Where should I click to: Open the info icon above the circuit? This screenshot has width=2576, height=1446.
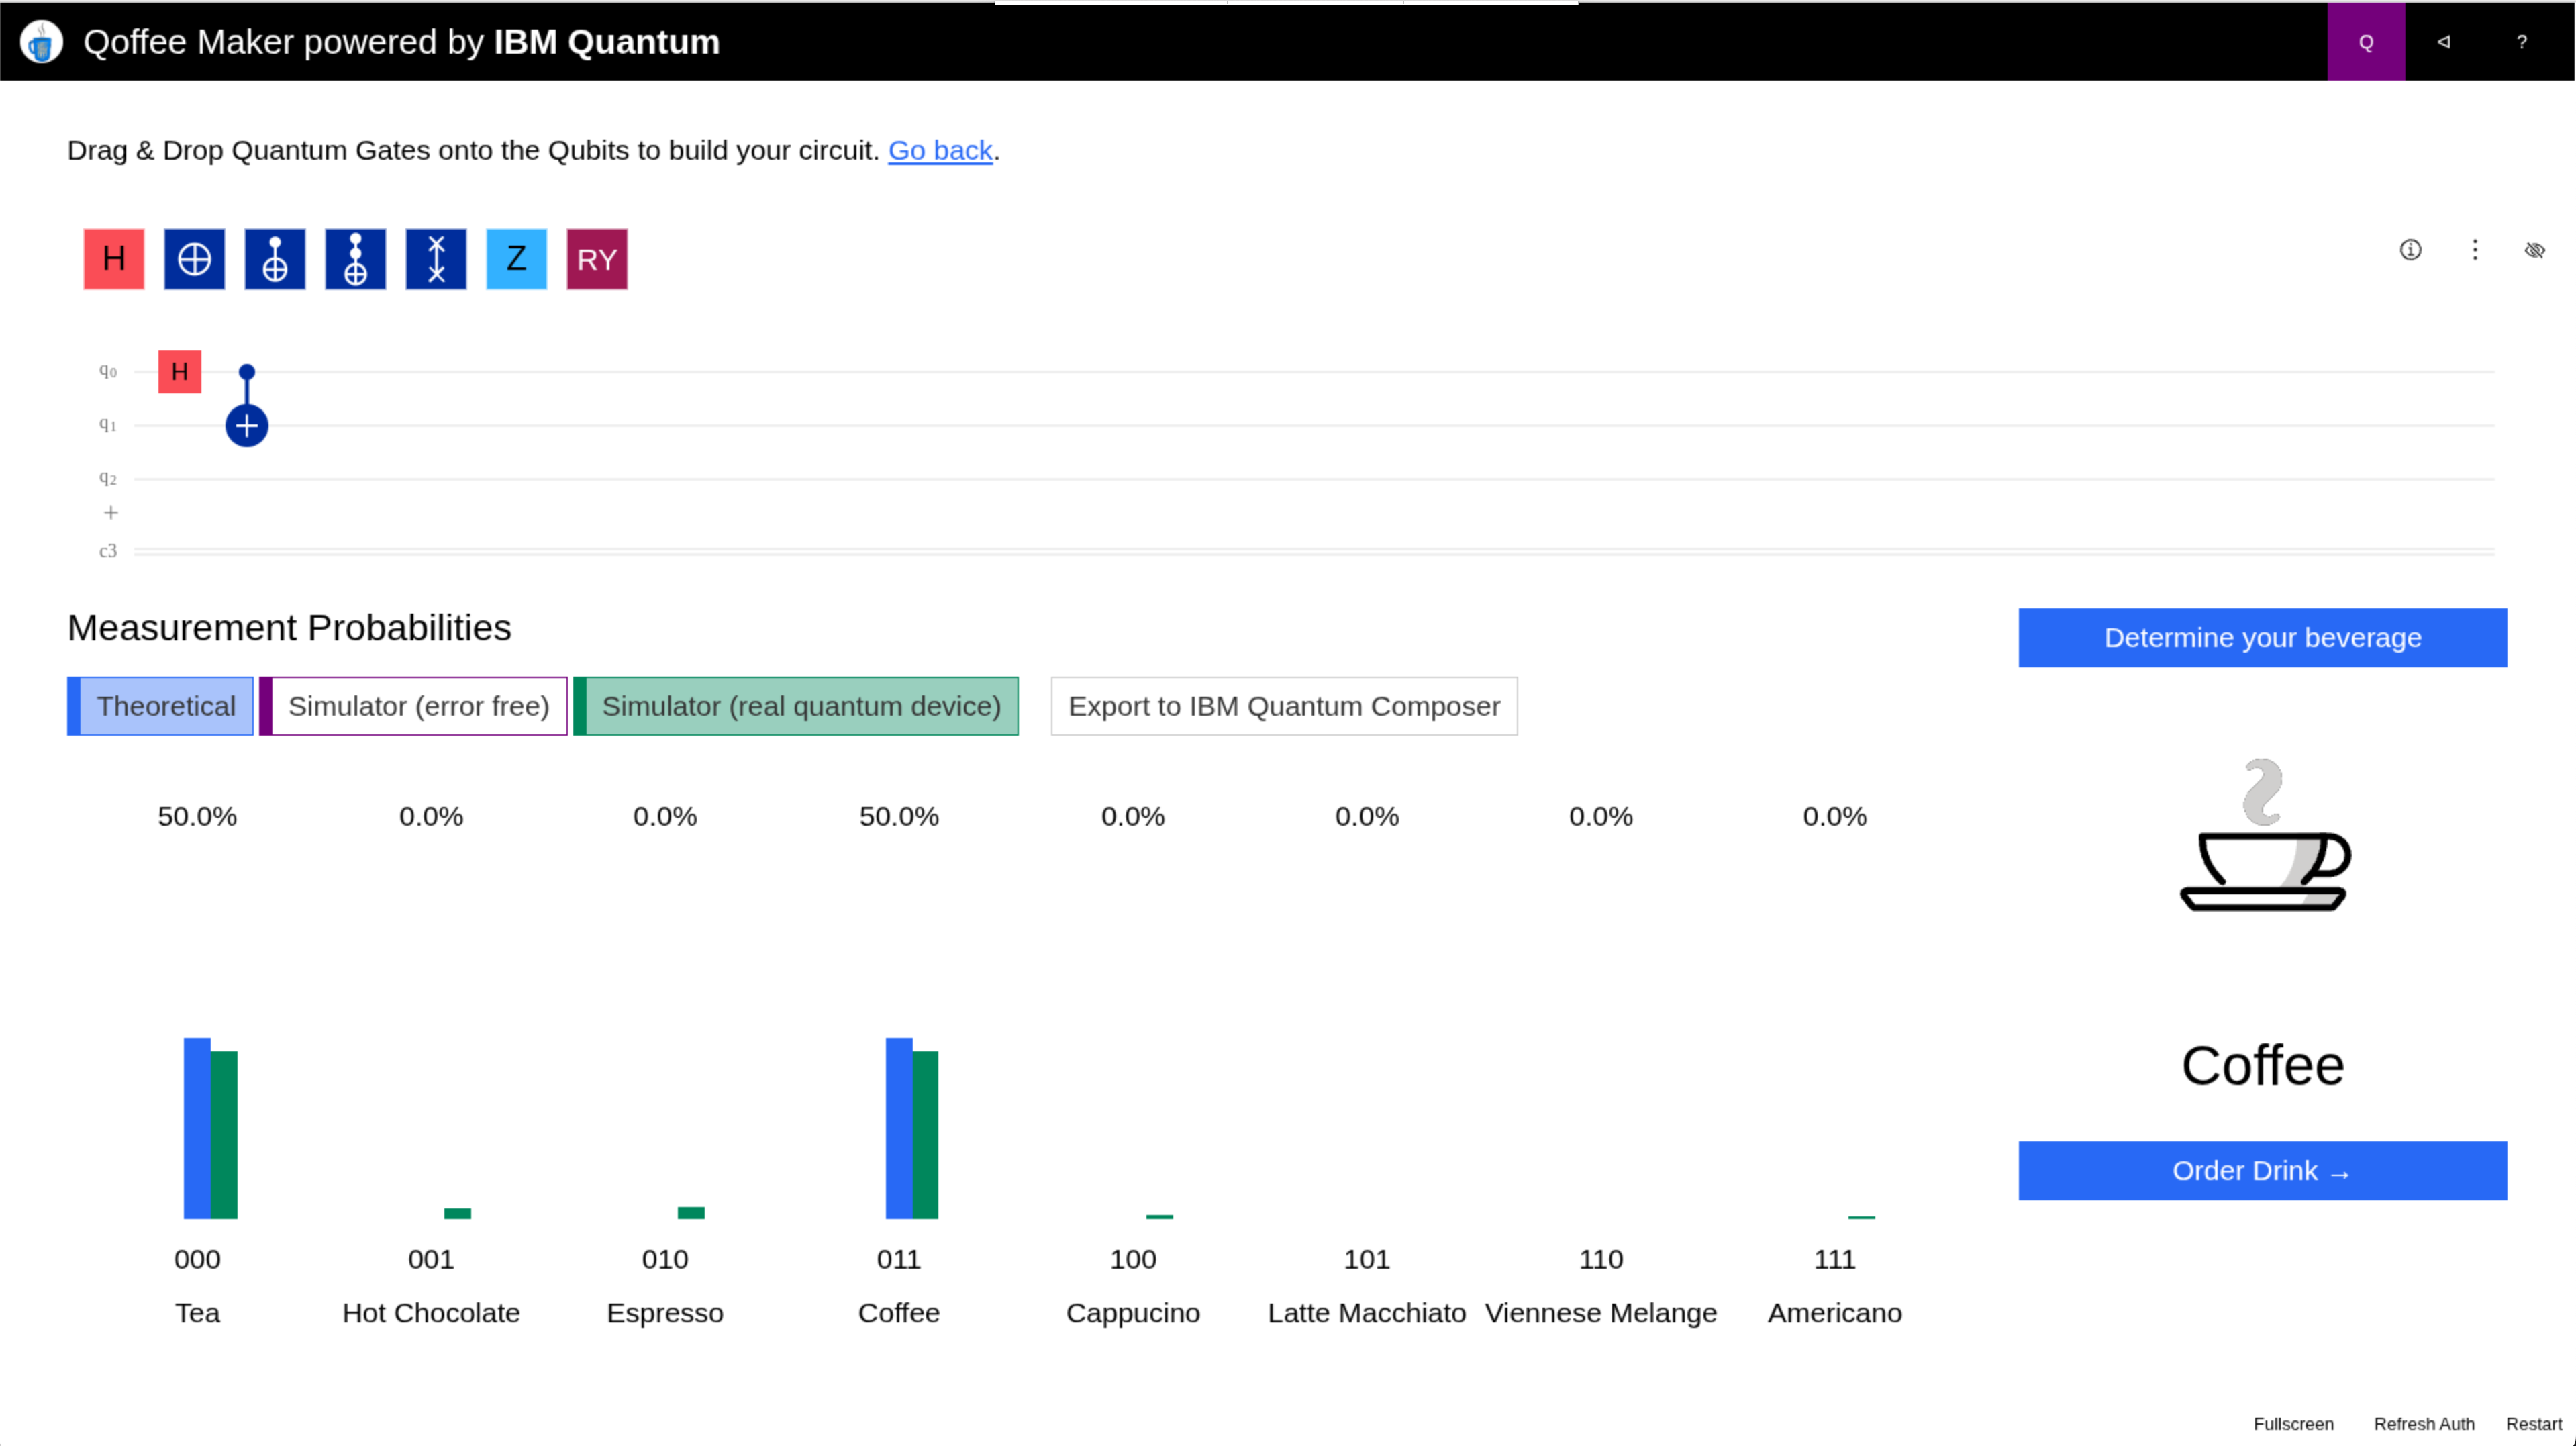point(2411,251)
